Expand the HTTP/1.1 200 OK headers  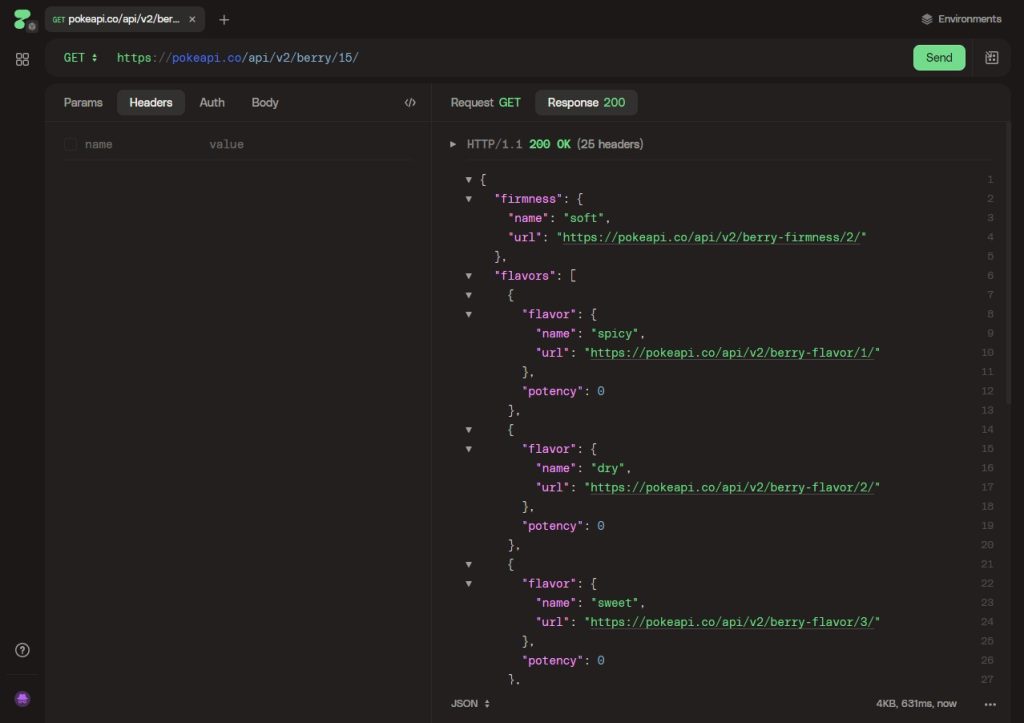pyautogui.click(x=453, y=144)
